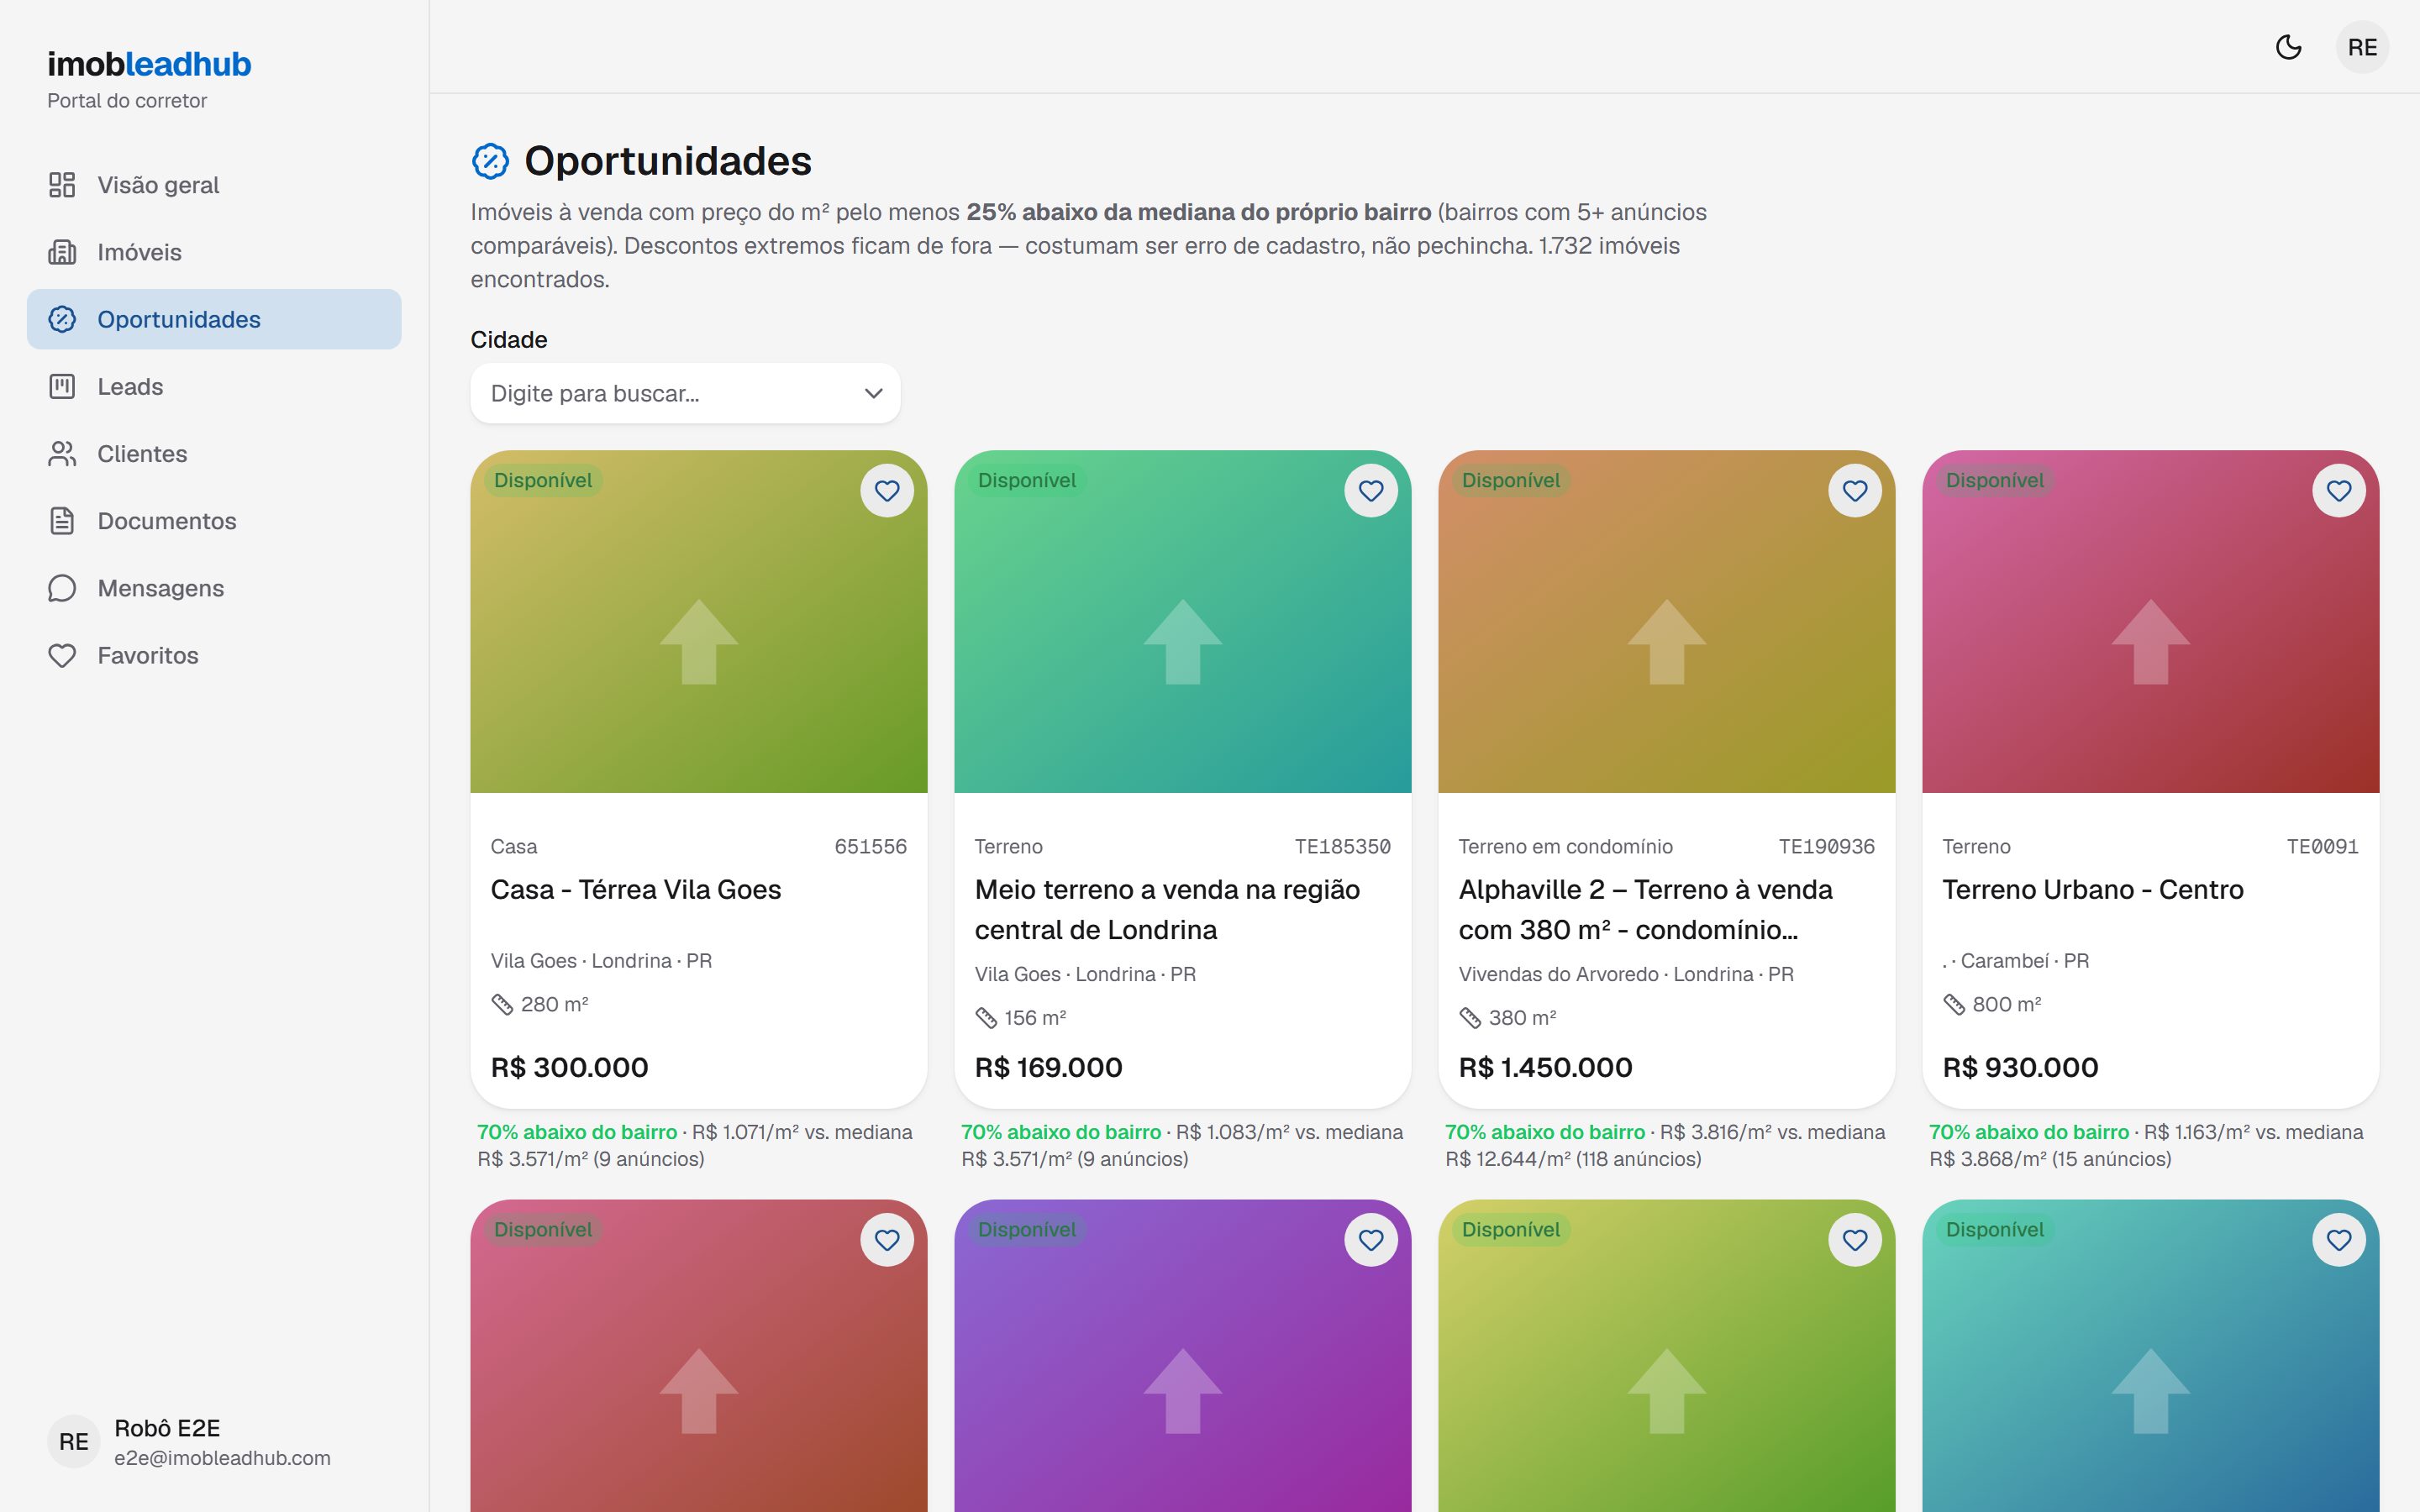Go to Mensagens
2420x1512 pixels.
click(x=214, y=588)
